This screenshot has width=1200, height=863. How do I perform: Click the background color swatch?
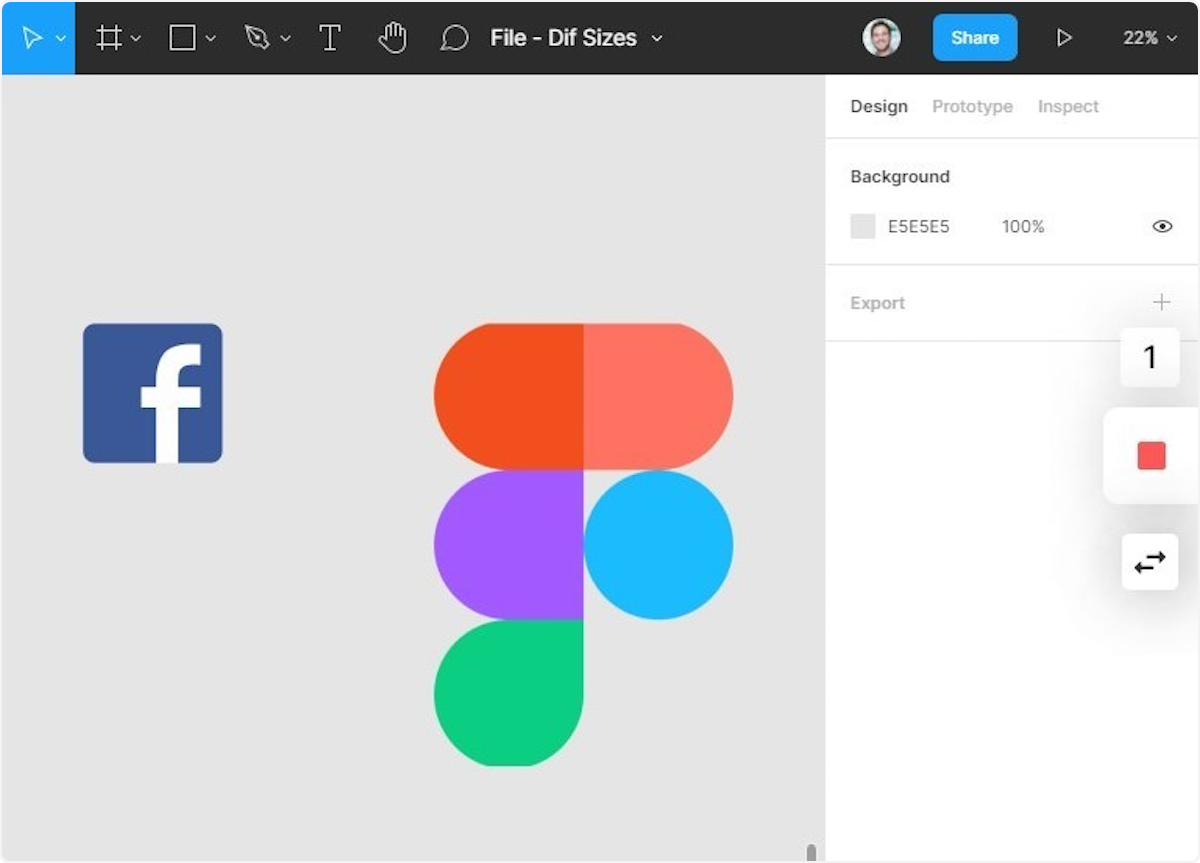pos(863,226)
